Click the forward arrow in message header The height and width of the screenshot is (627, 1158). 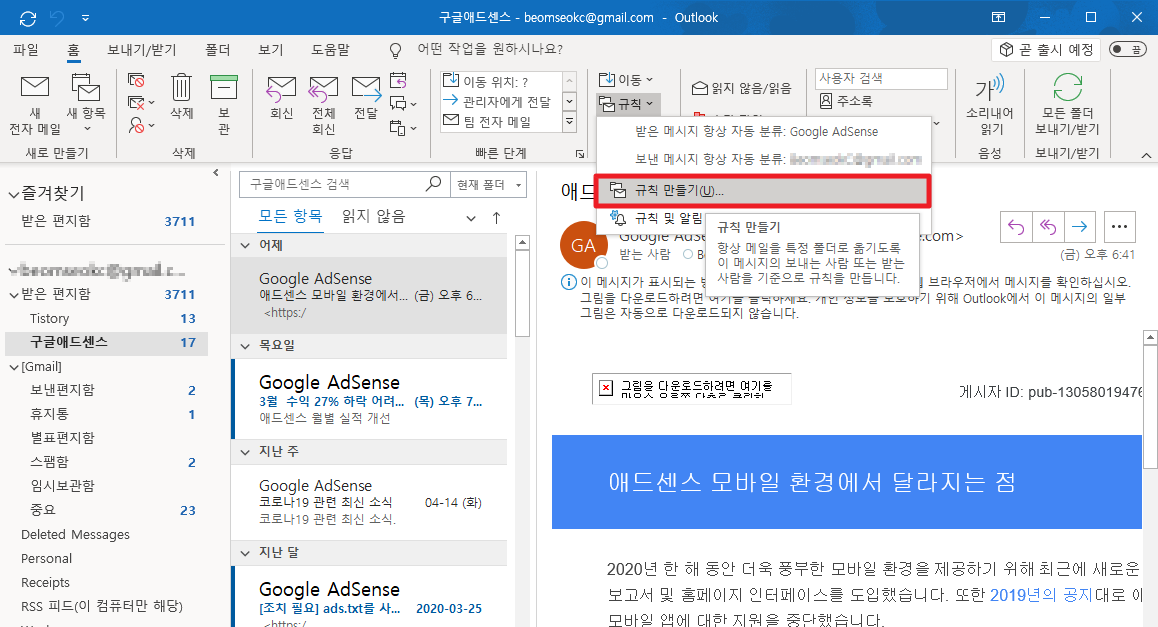click(x=1079, y=227)
